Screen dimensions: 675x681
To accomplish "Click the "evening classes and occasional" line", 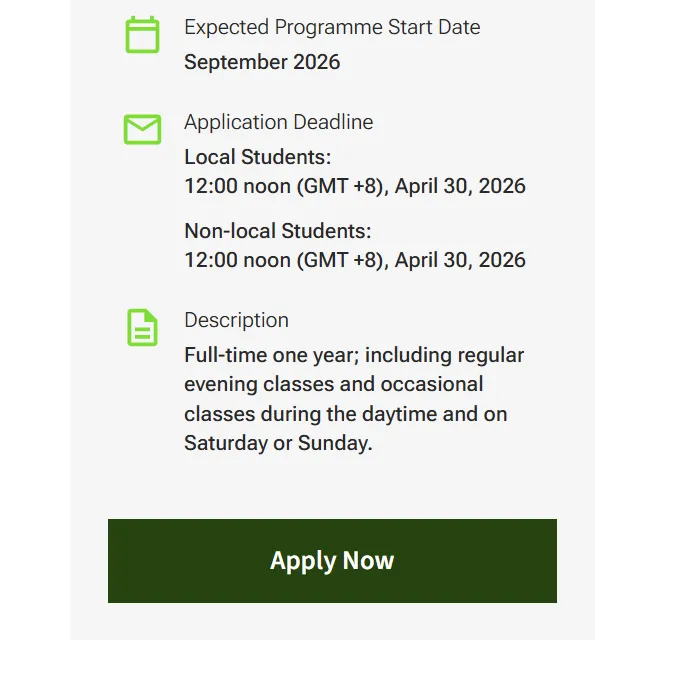I will (333, 385).
